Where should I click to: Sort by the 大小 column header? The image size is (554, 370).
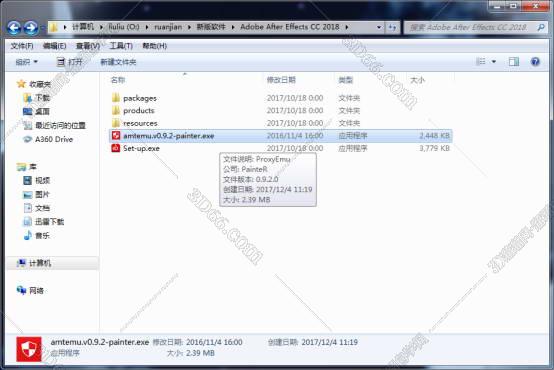[x=417, y=80]
